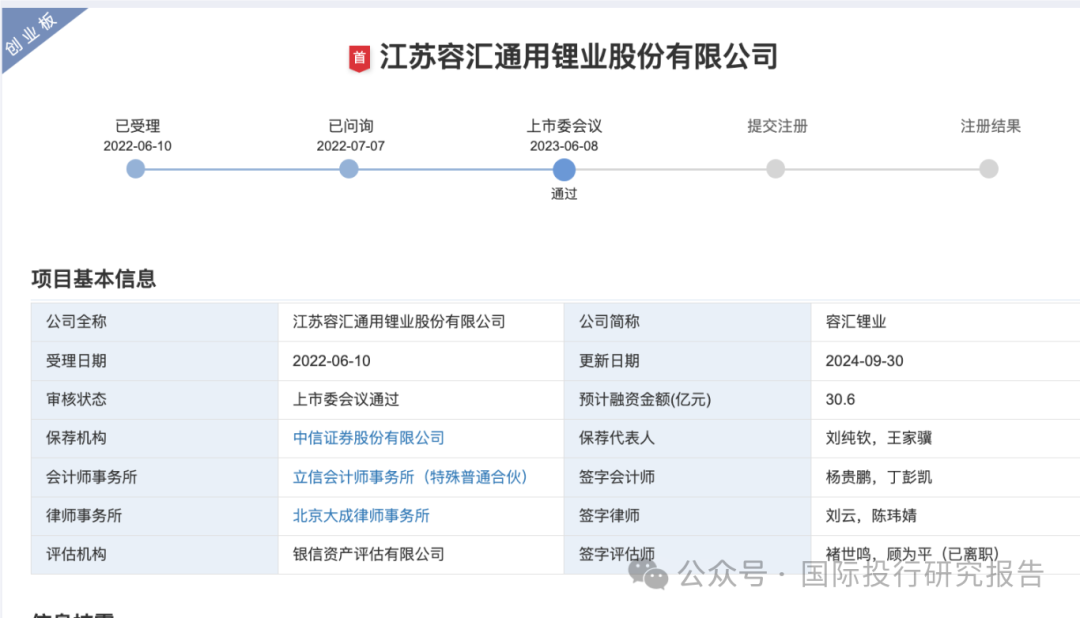
Task: Open the 立信会计师事务所（特殊普通合伙）link
Action: tap(411, 477)
